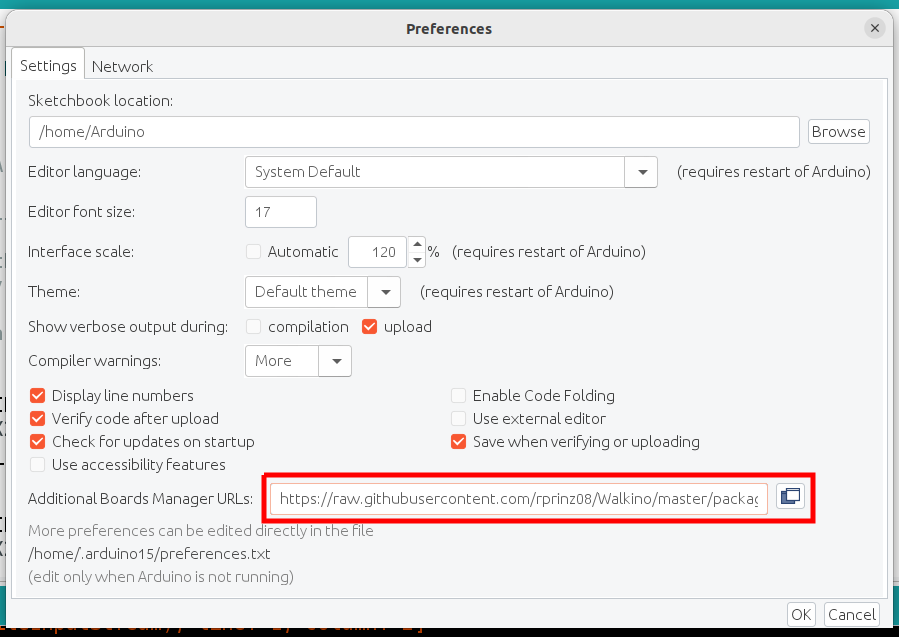The width and height of the screenshot is (899, 637).
Task: Toggle Verify code after upload
Action: coord(38,419)
